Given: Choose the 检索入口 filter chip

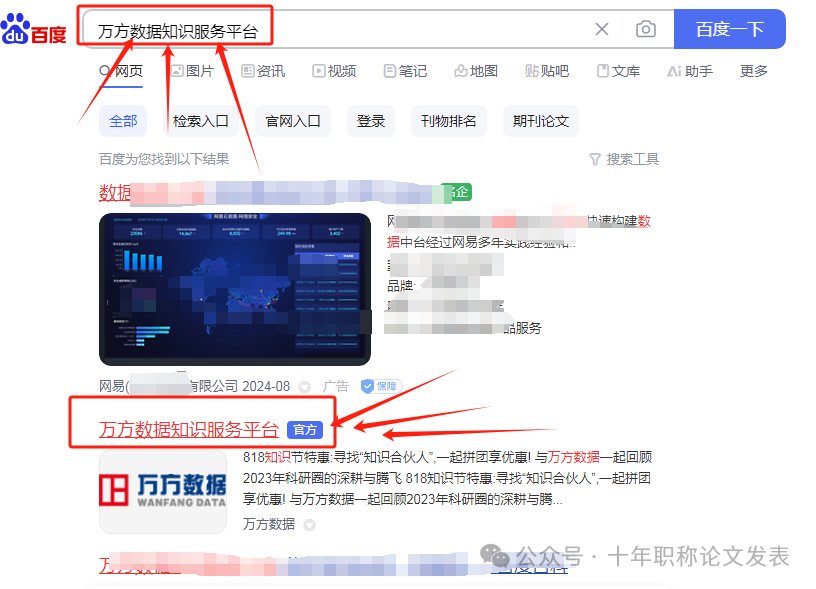Looking at the screenshot, I should [x=200, y=121].
